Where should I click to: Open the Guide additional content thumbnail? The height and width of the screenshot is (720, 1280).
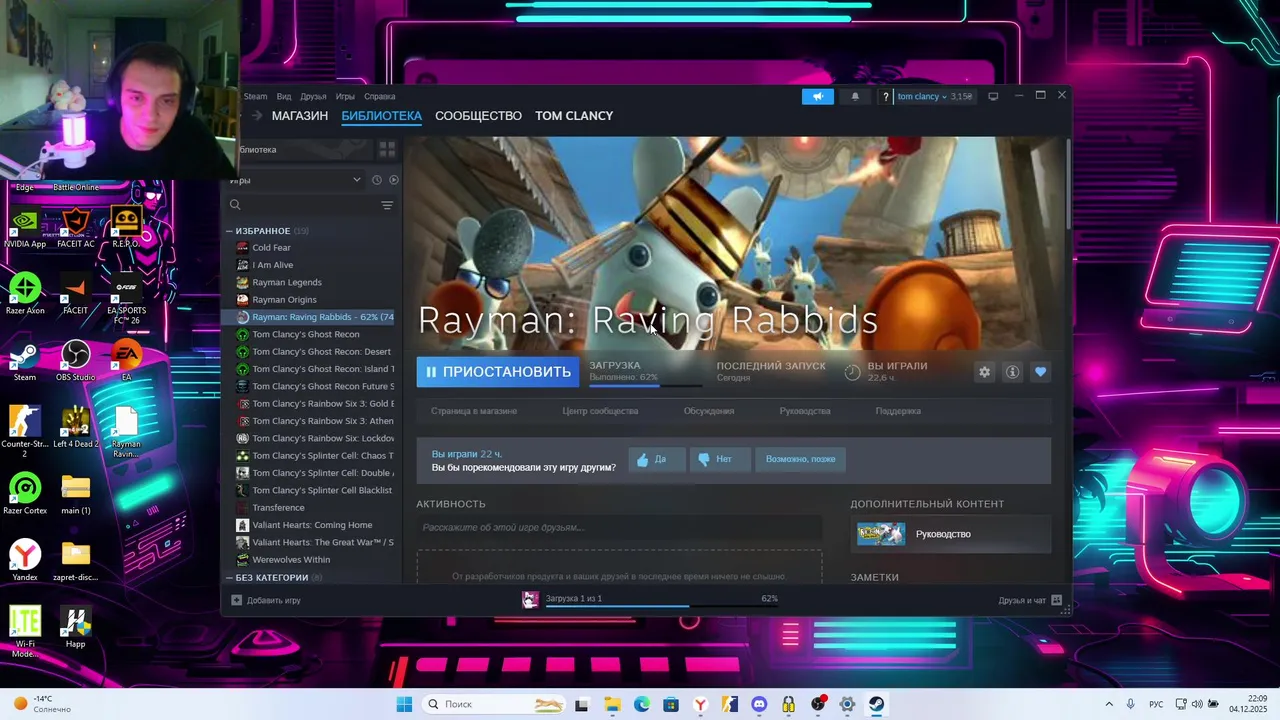coord(881,534)
